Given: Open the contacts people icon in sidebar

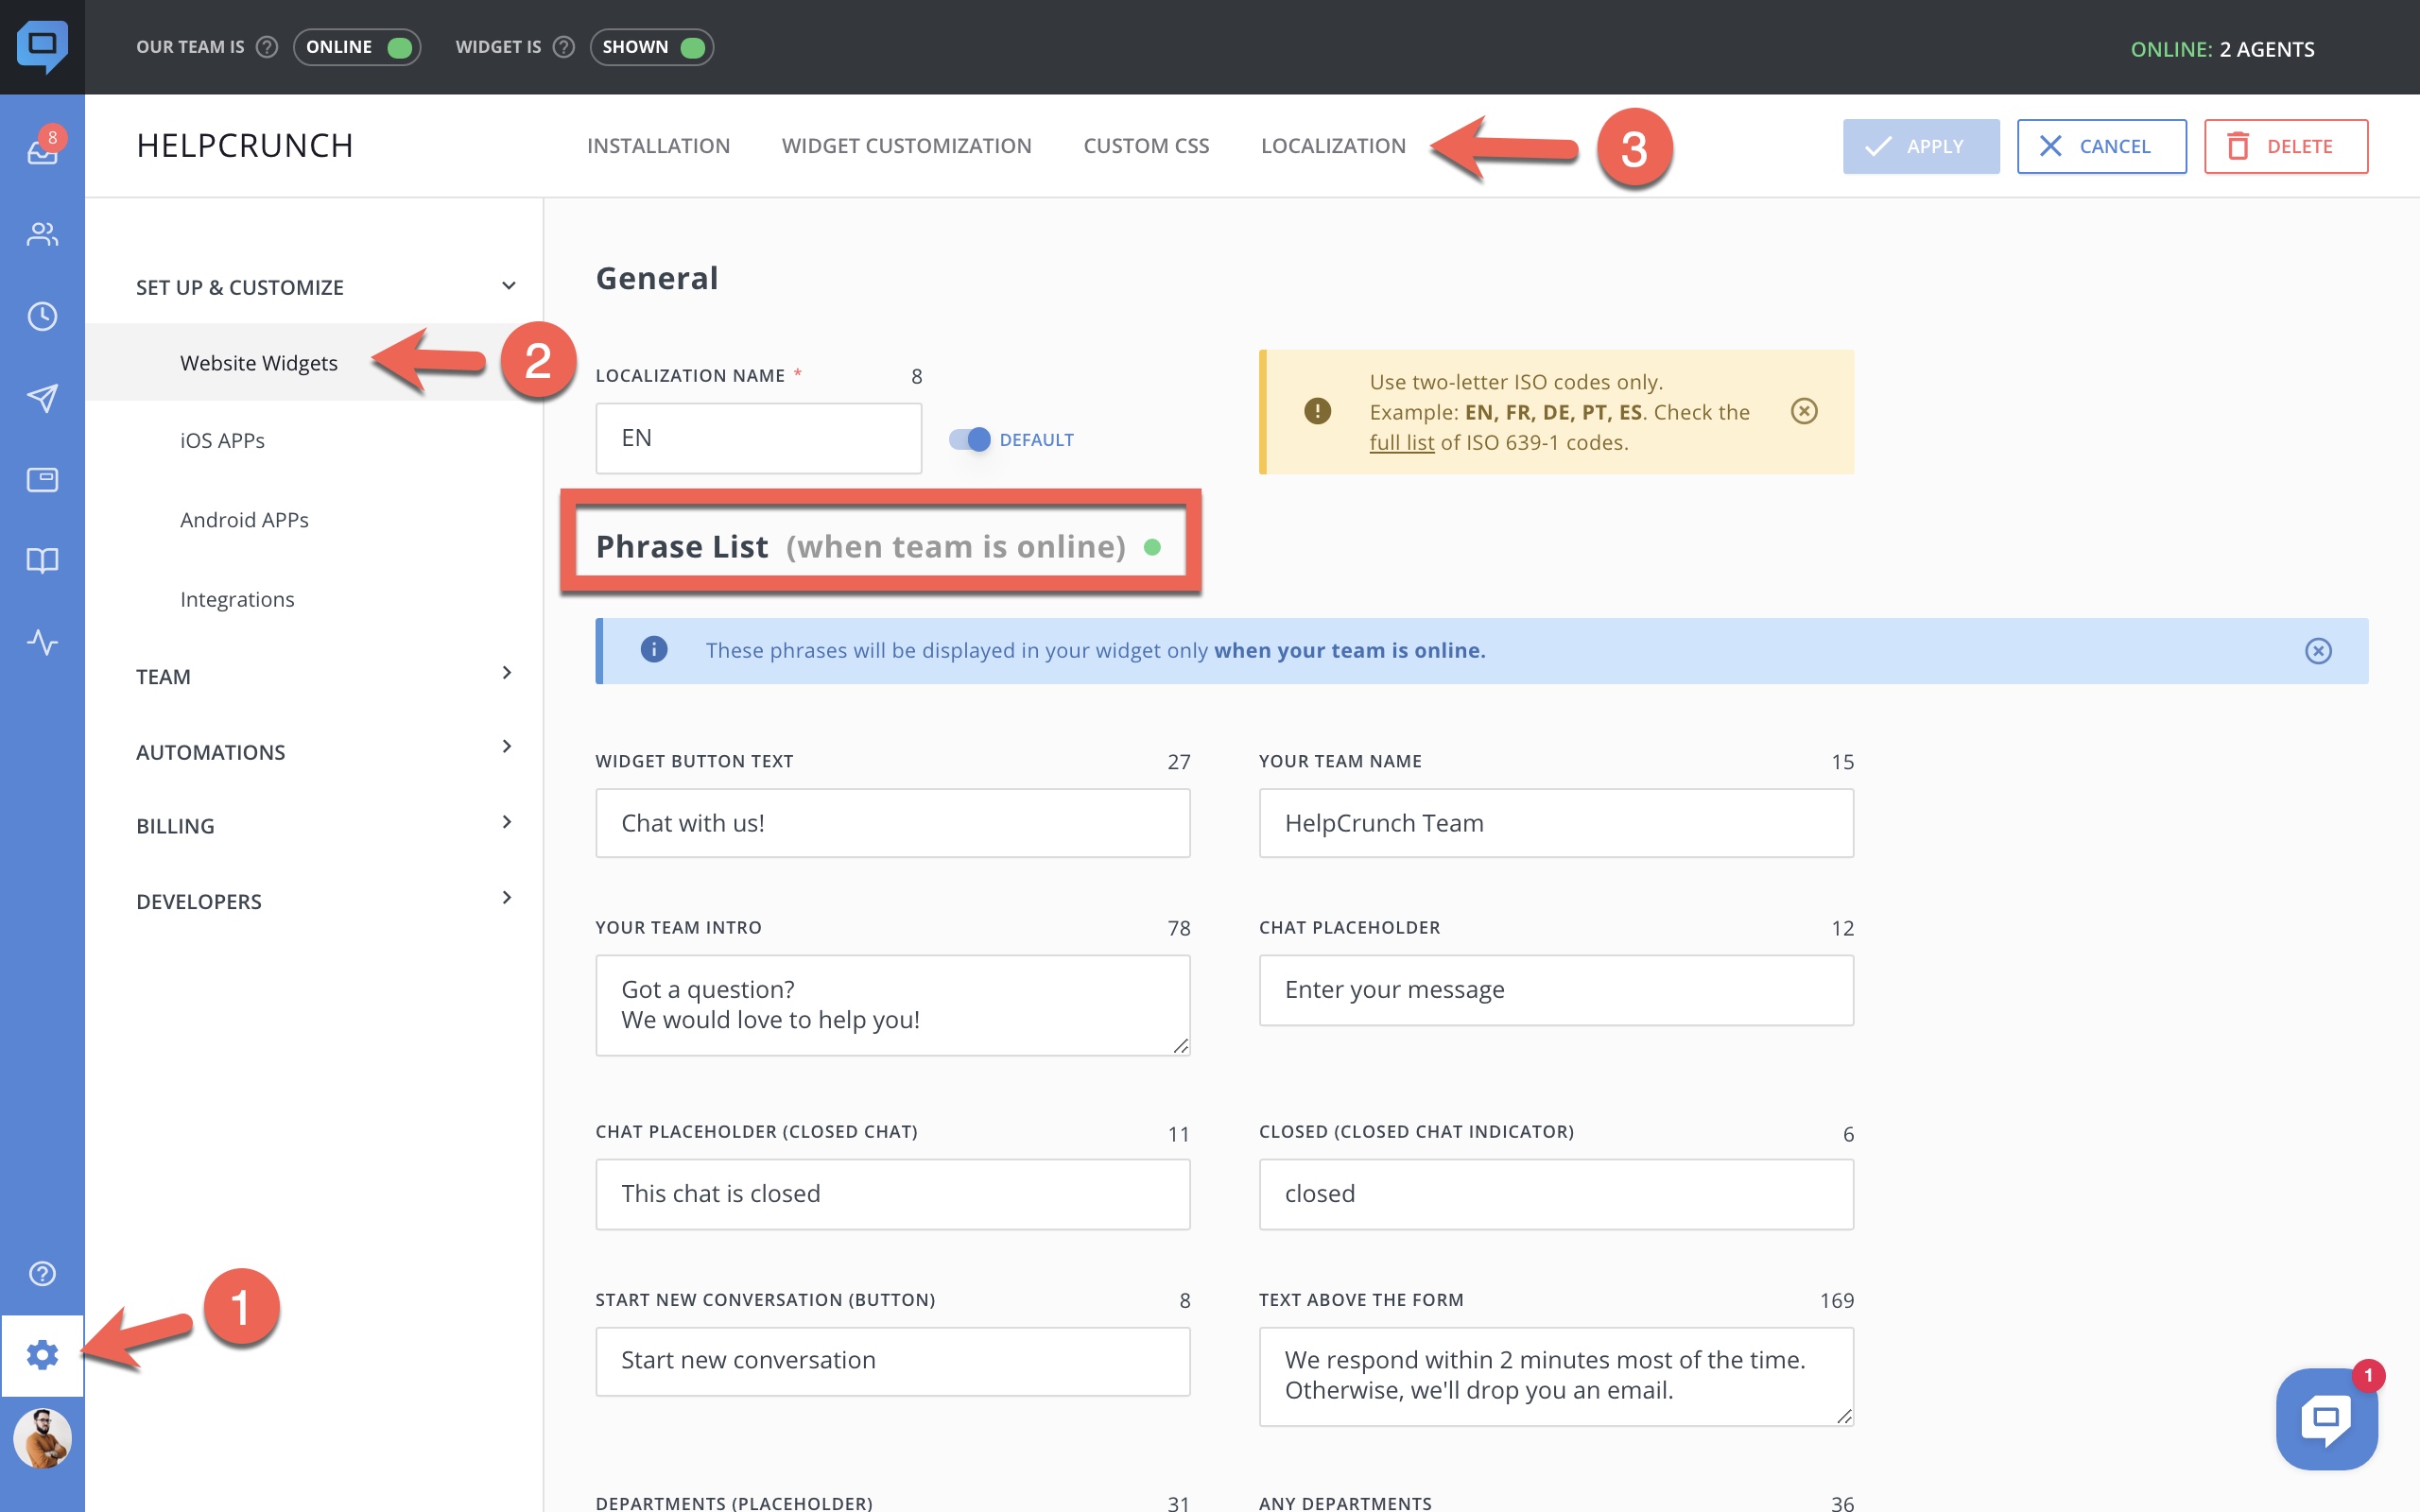Looking at the screenshot, I should pos(42,234).
